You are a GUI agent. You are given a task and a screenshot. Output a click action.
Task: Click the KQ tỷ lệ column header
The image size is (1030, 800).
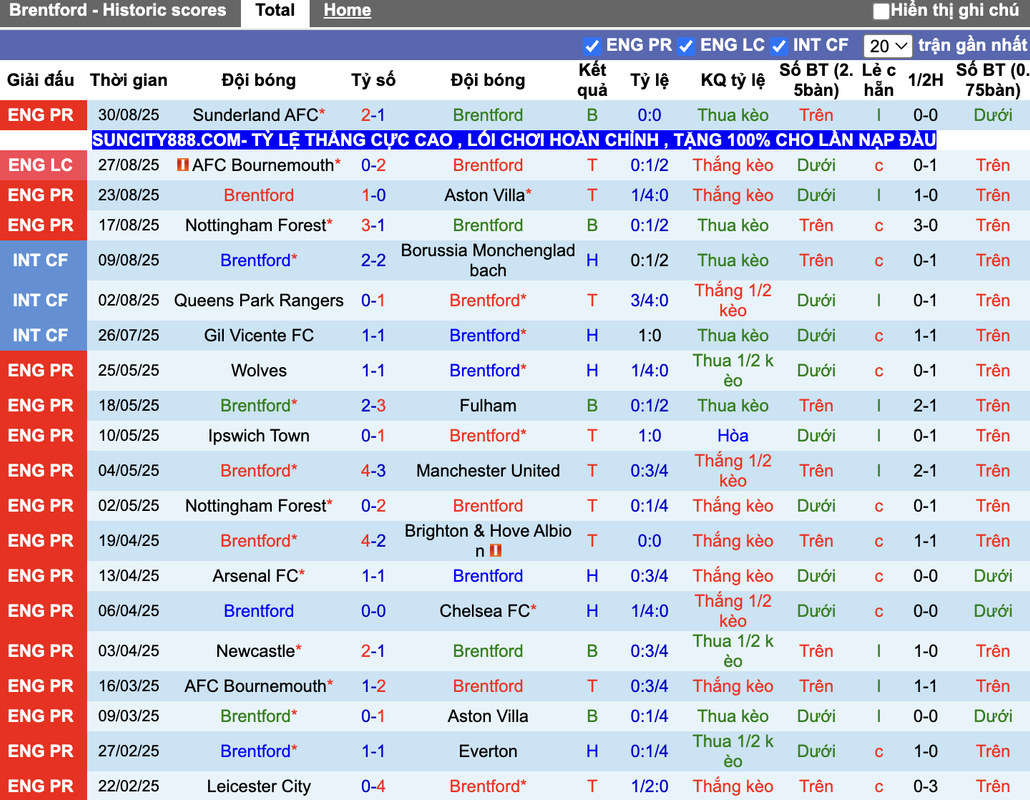732,80
